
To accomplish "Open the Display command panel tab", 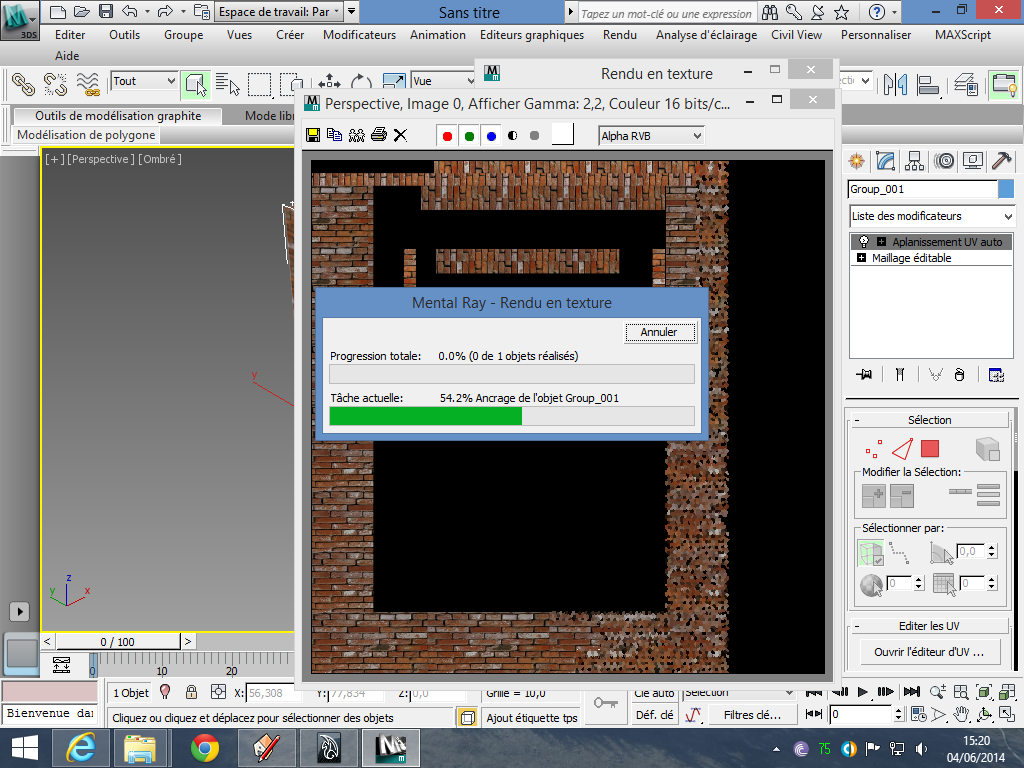I will (x=972, y=161).
